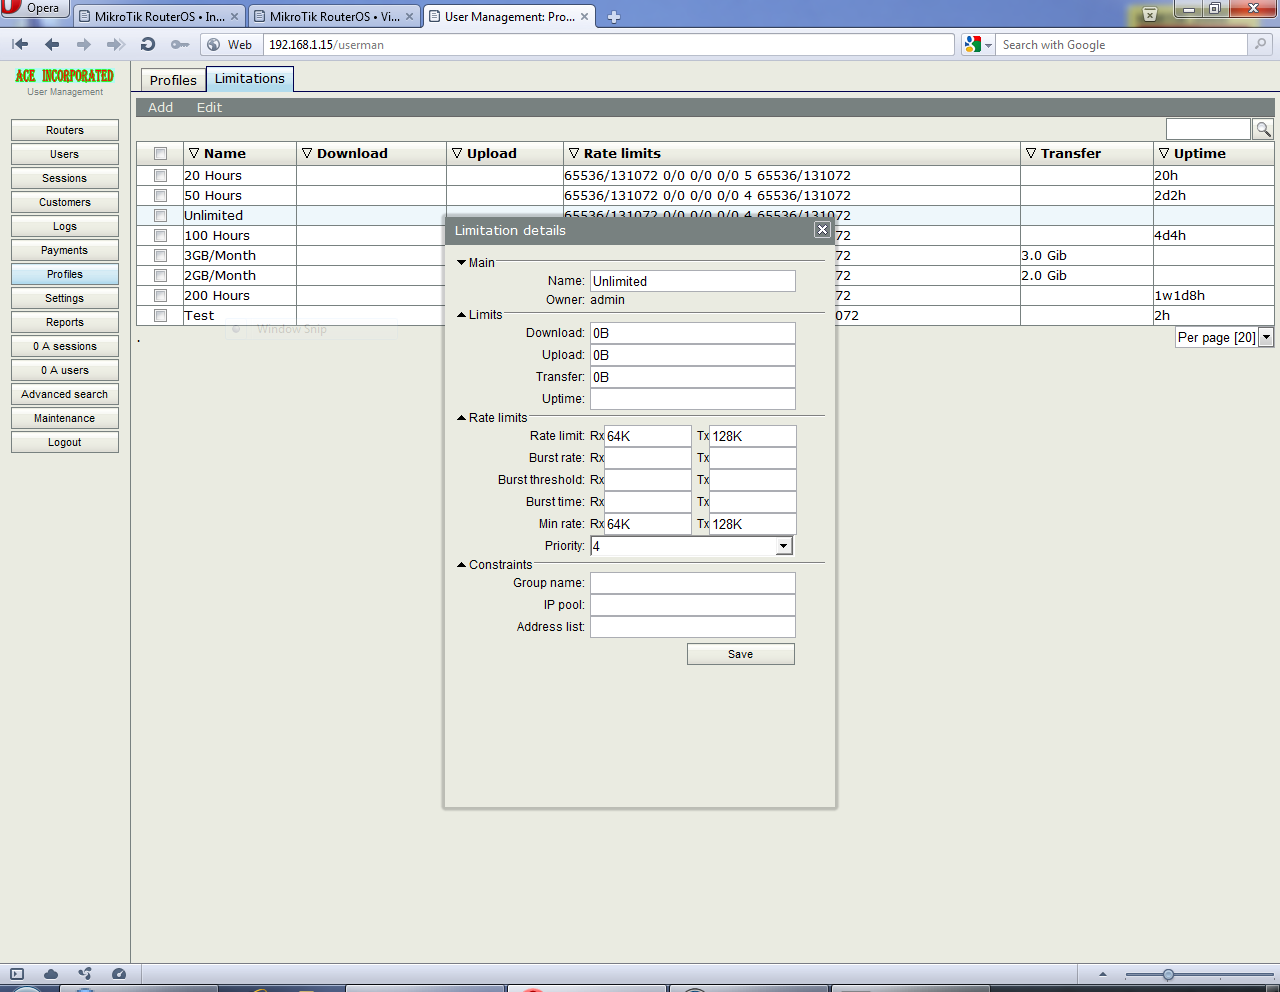Click the Fast Forward navigation arrow
This screenshot has width=1280, height=992.
116,44
